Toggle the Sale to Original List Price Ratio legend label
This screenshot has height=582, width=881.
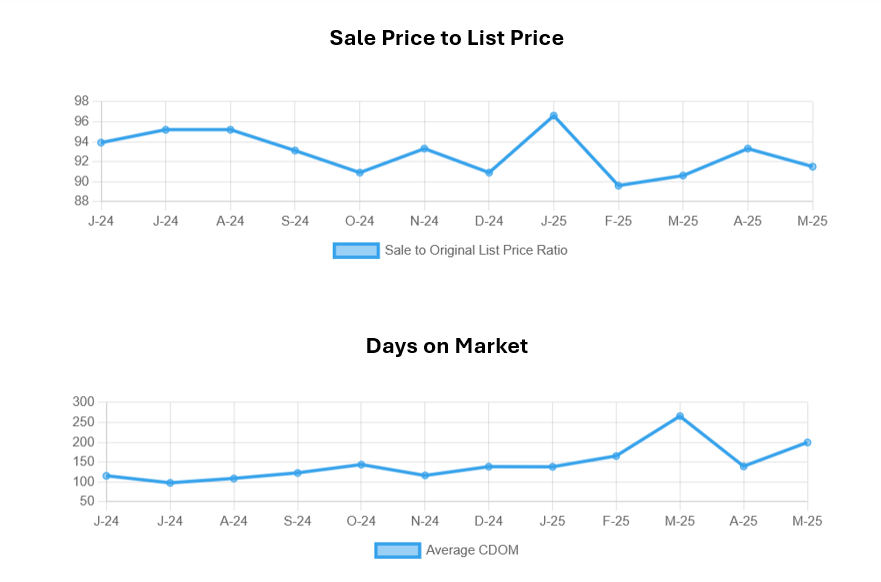point(476,250)
